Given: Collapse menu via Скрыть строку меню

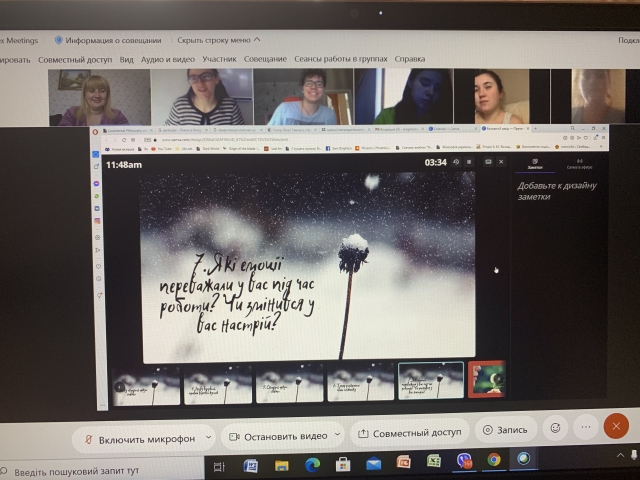Looking at the screenshot, I should click(218, 40).
